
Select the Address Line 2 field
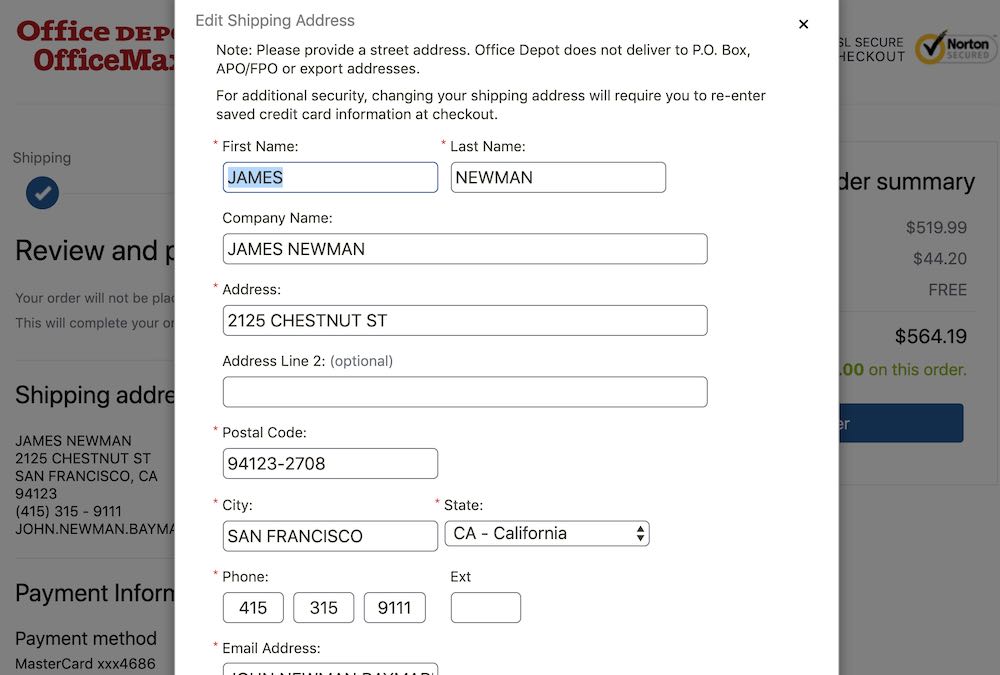[x=465, y=392]
